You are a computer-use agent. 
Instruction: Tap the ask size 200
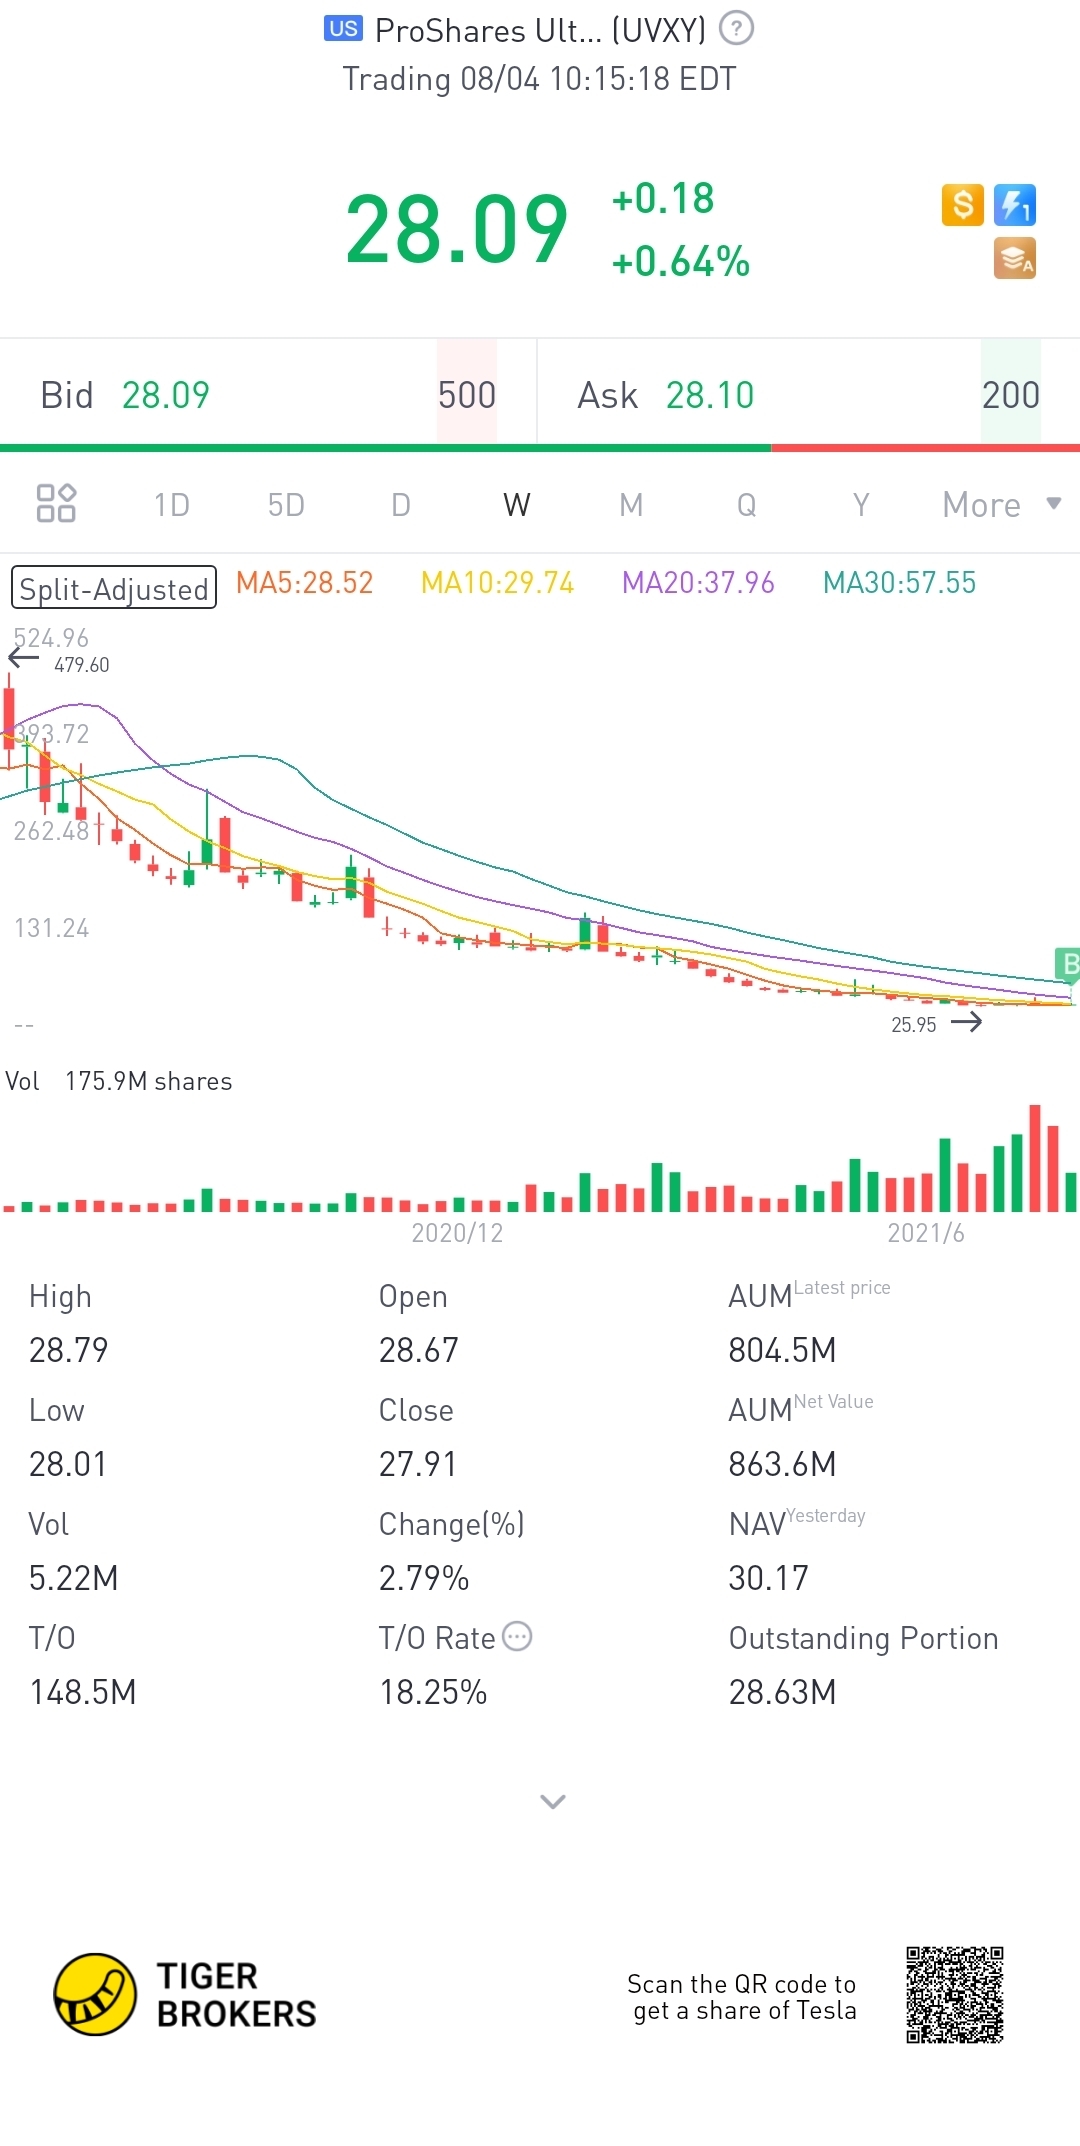coord(1011,395)
